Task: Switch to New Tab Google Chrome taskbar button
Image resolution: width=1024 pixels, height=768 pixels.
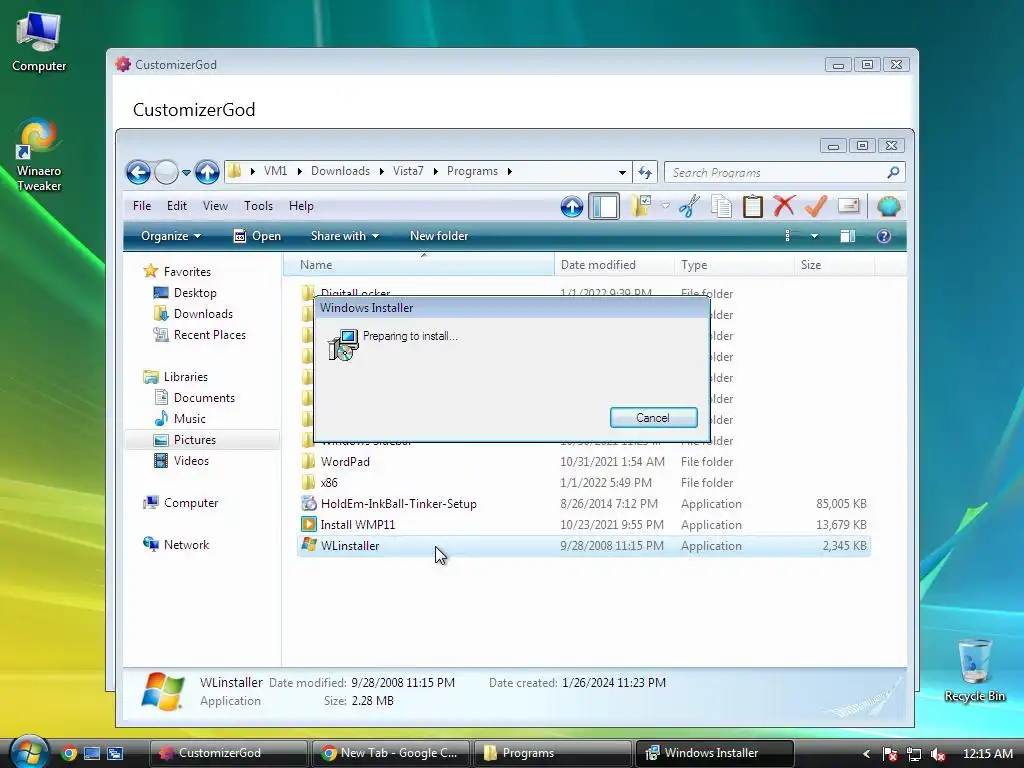Action: click(x=390, y=753)
